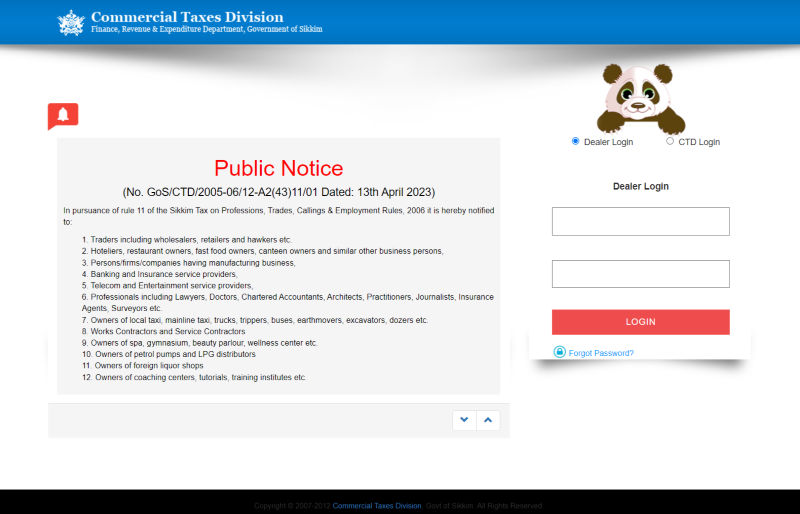
Task: Click the red LOGIN button
Action: tap(641, 322)
